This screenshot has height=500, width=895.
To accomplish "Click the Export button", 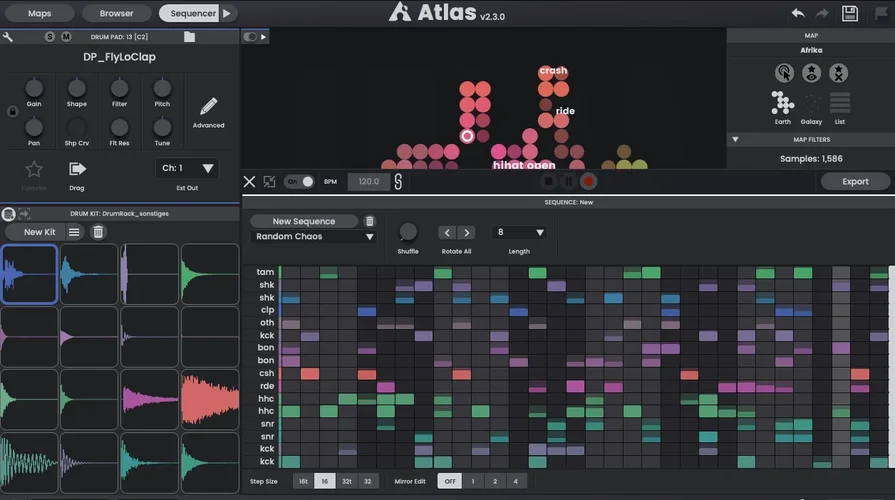I will (x=855, y=182).
